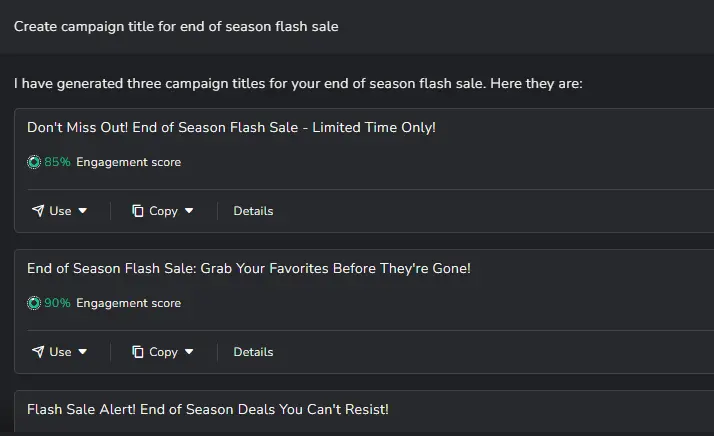Expand the Copy dropdown arrow on first card
The image size is (714, 436).
click(189, 210)
